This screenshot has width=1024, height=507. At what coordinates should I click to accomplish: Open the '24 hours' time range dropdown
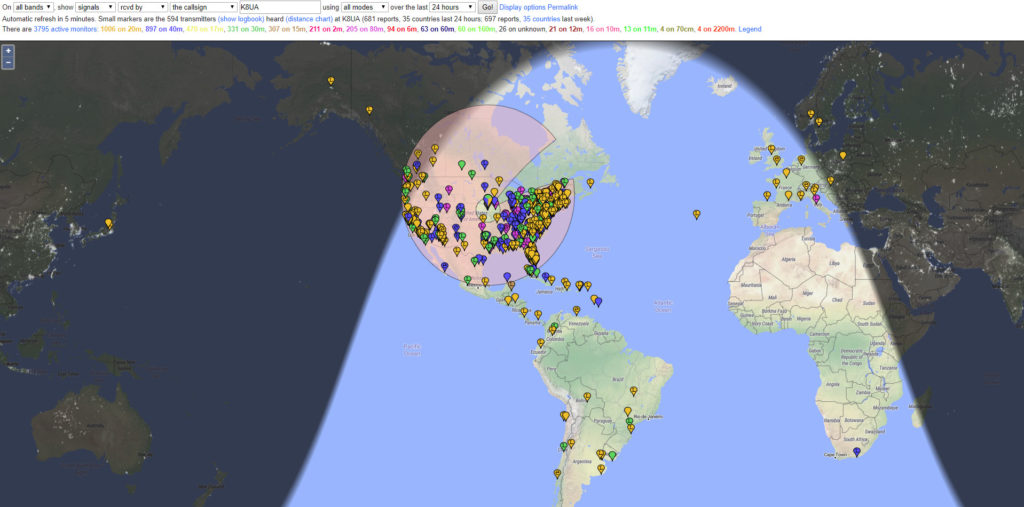(452, 7)
